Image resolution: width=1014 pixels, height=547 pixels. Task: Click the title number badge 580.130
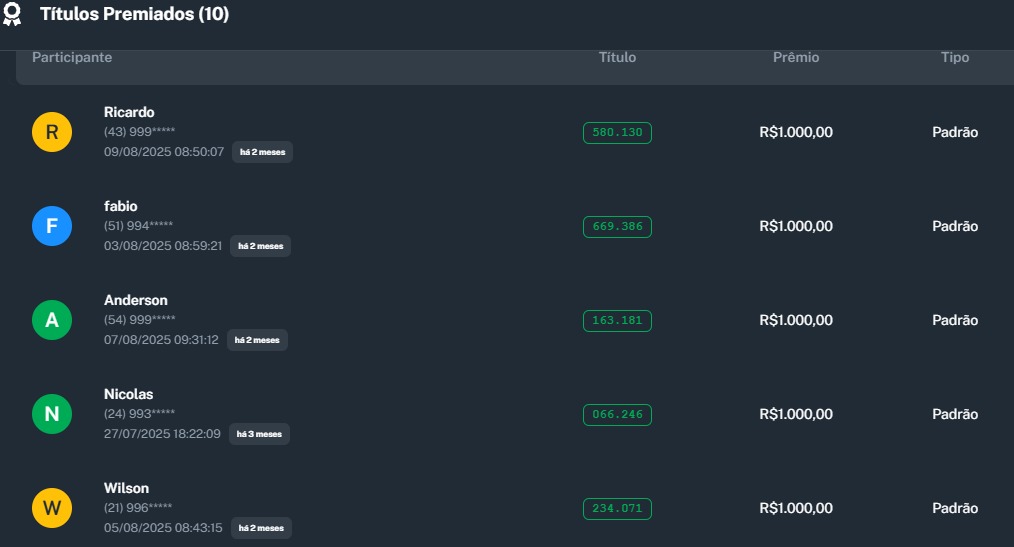617,133
